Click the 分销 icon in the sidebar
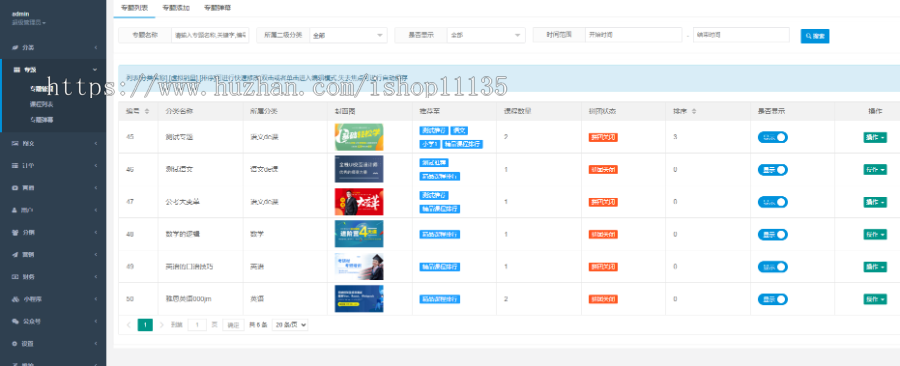 pyautogui.click(x=15, y=232)
